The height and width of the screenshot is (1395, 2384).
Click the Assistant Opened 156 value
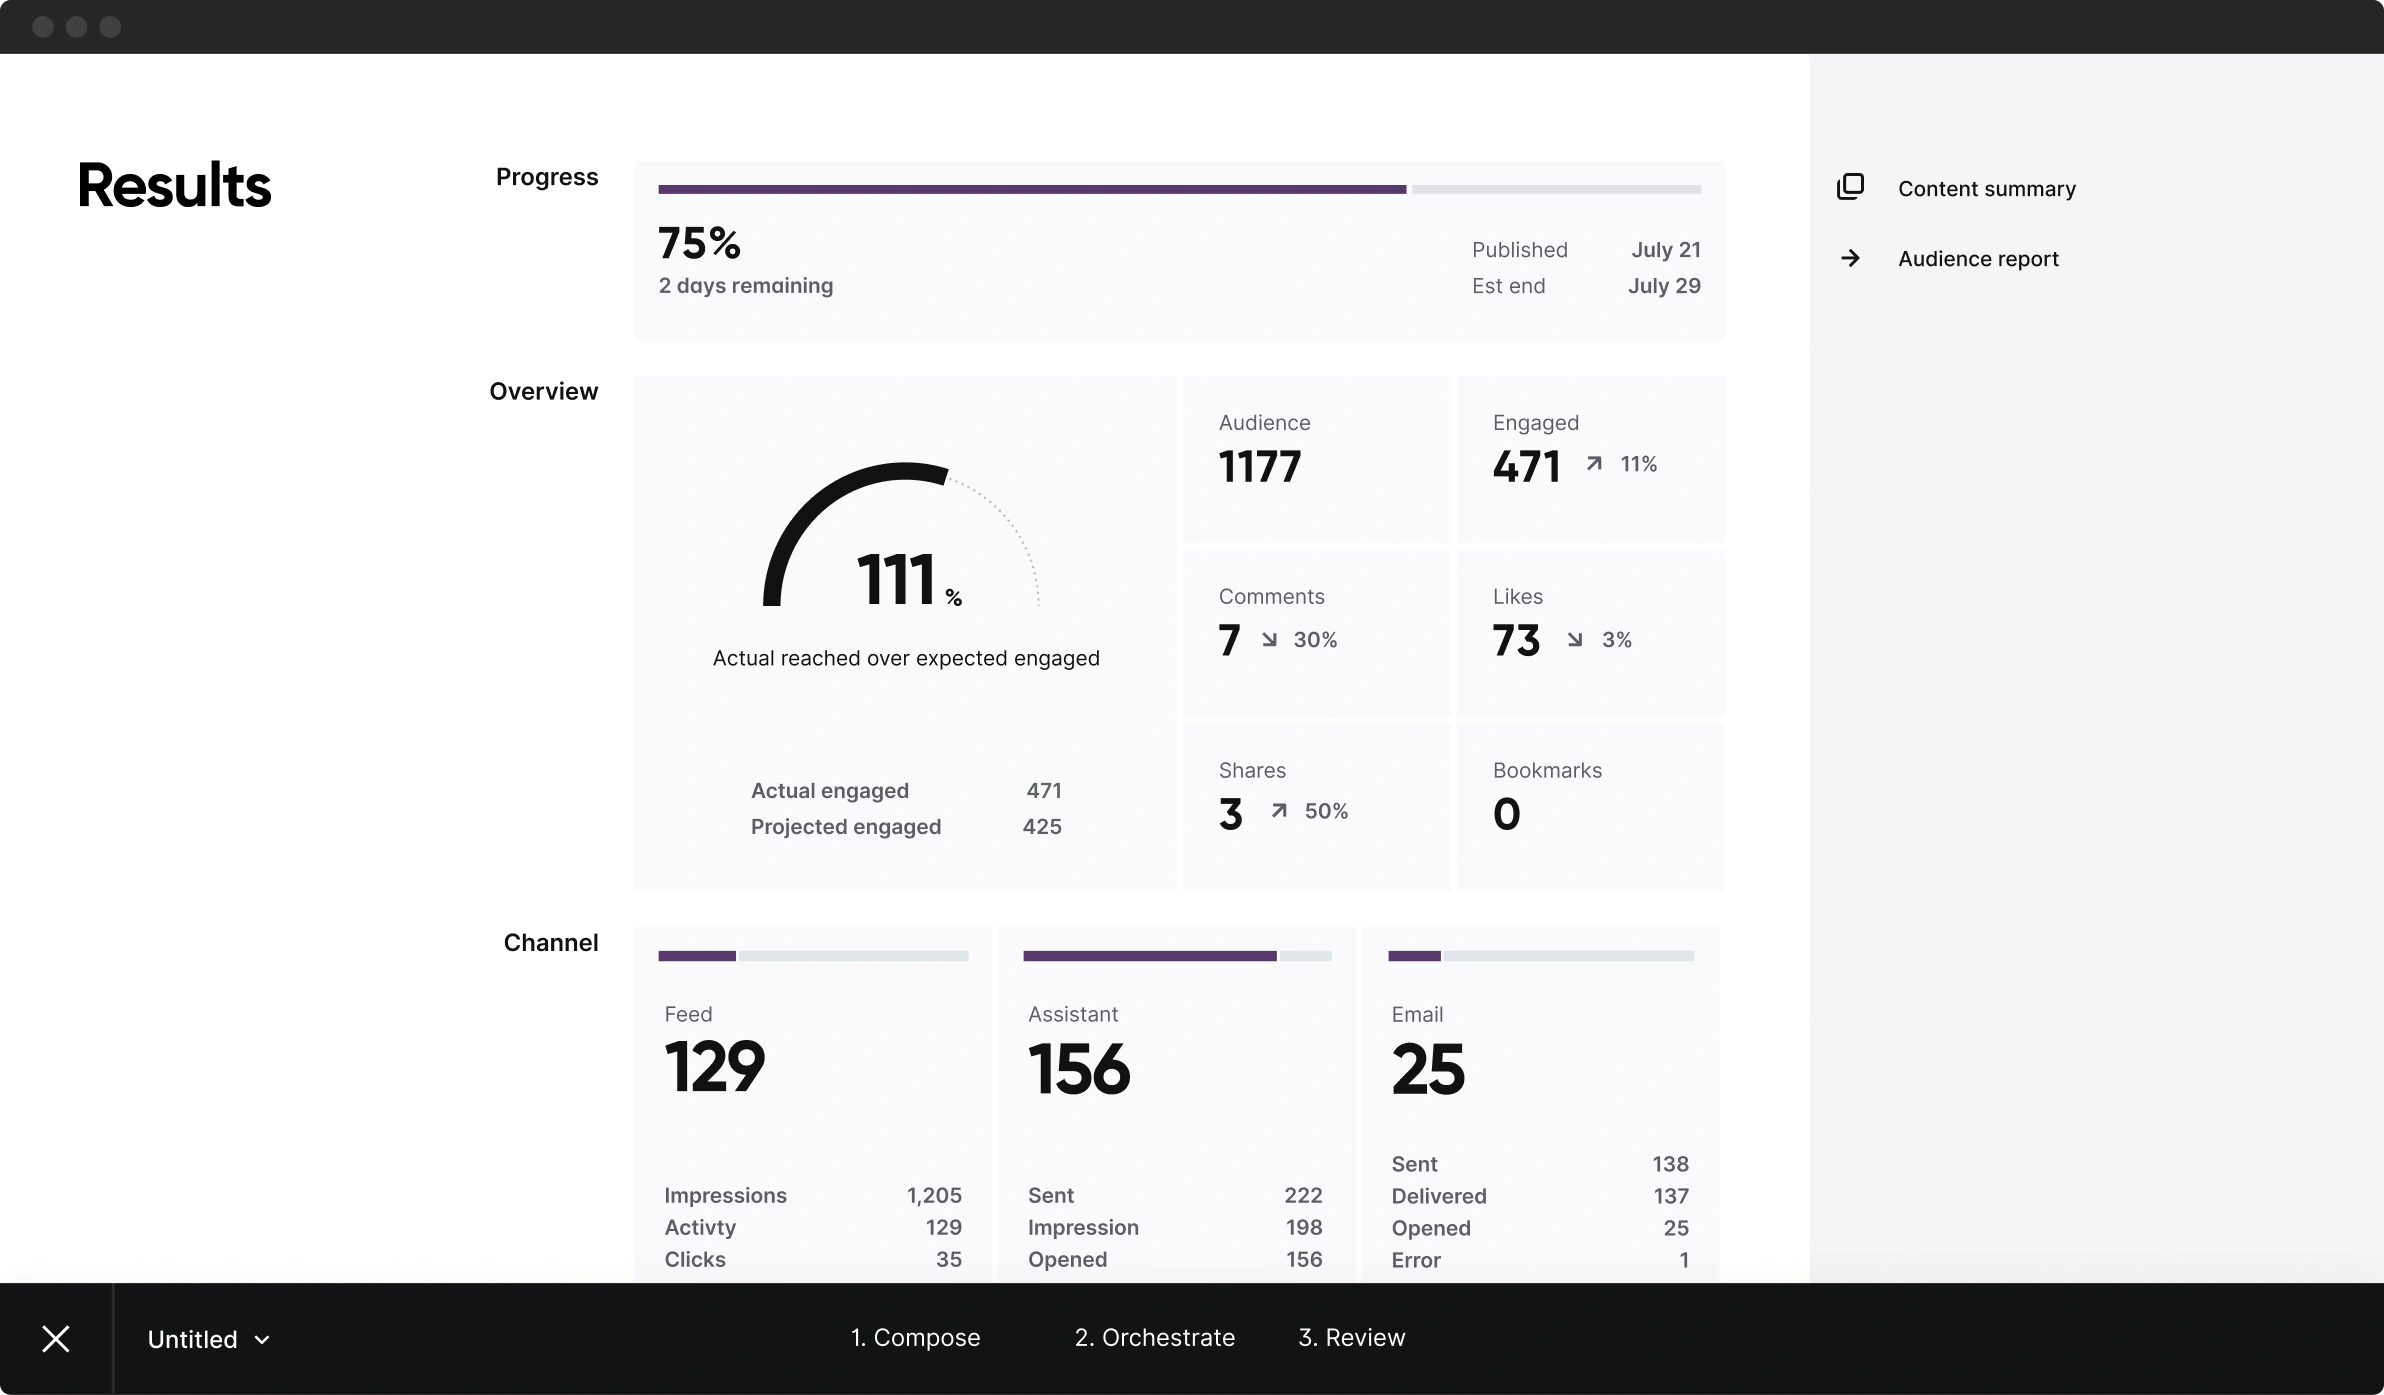(1304, 1259)
